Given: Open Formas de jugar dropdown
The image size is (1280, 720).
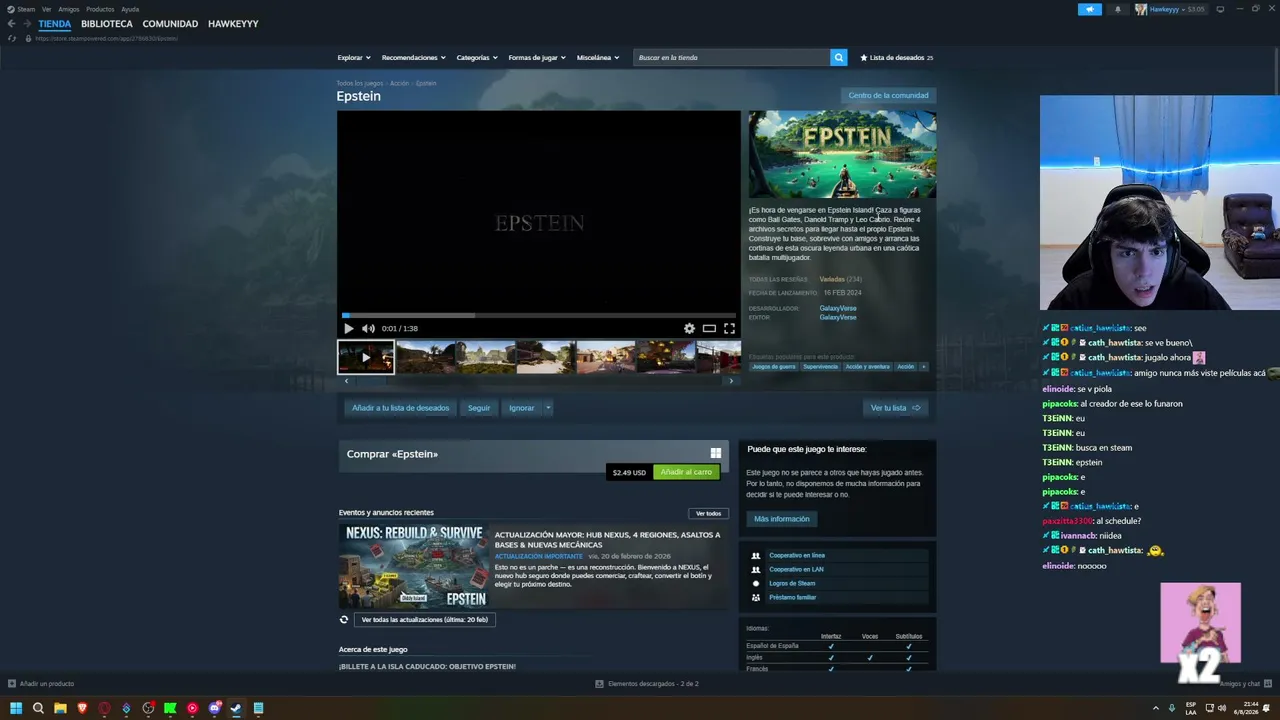Looking at the screenshot, I should 537,58.
